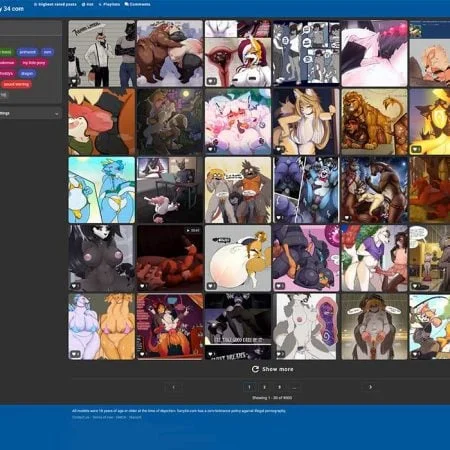The image size is (450, 450).
Task: Go to the next page arrow
Action: 370,387
